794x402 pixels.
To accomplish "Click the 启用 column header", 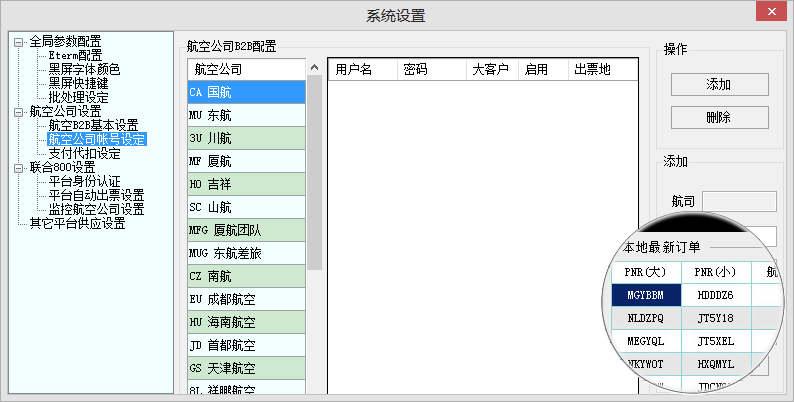I will (x=543, y=69).
